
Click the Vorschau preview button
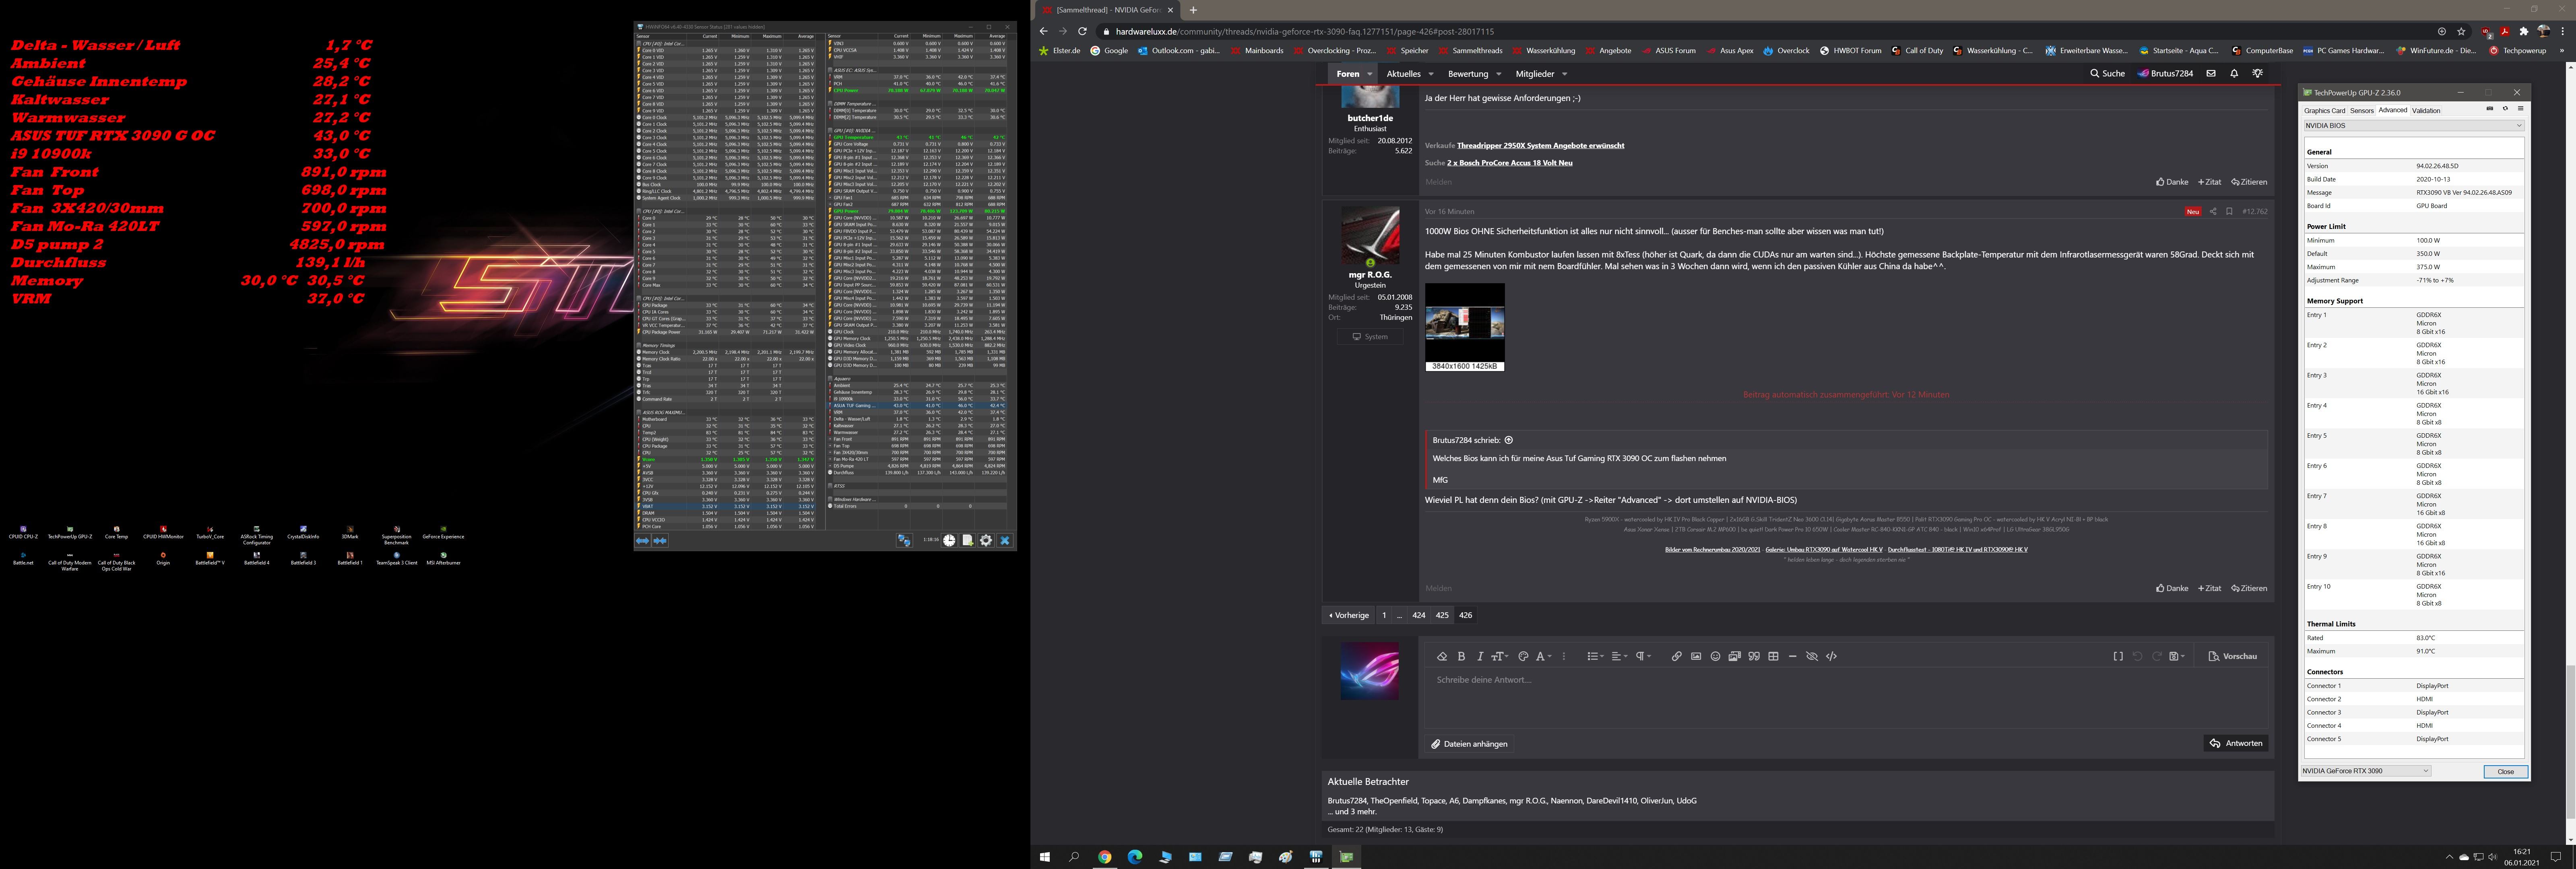(x=2233, y=657)
